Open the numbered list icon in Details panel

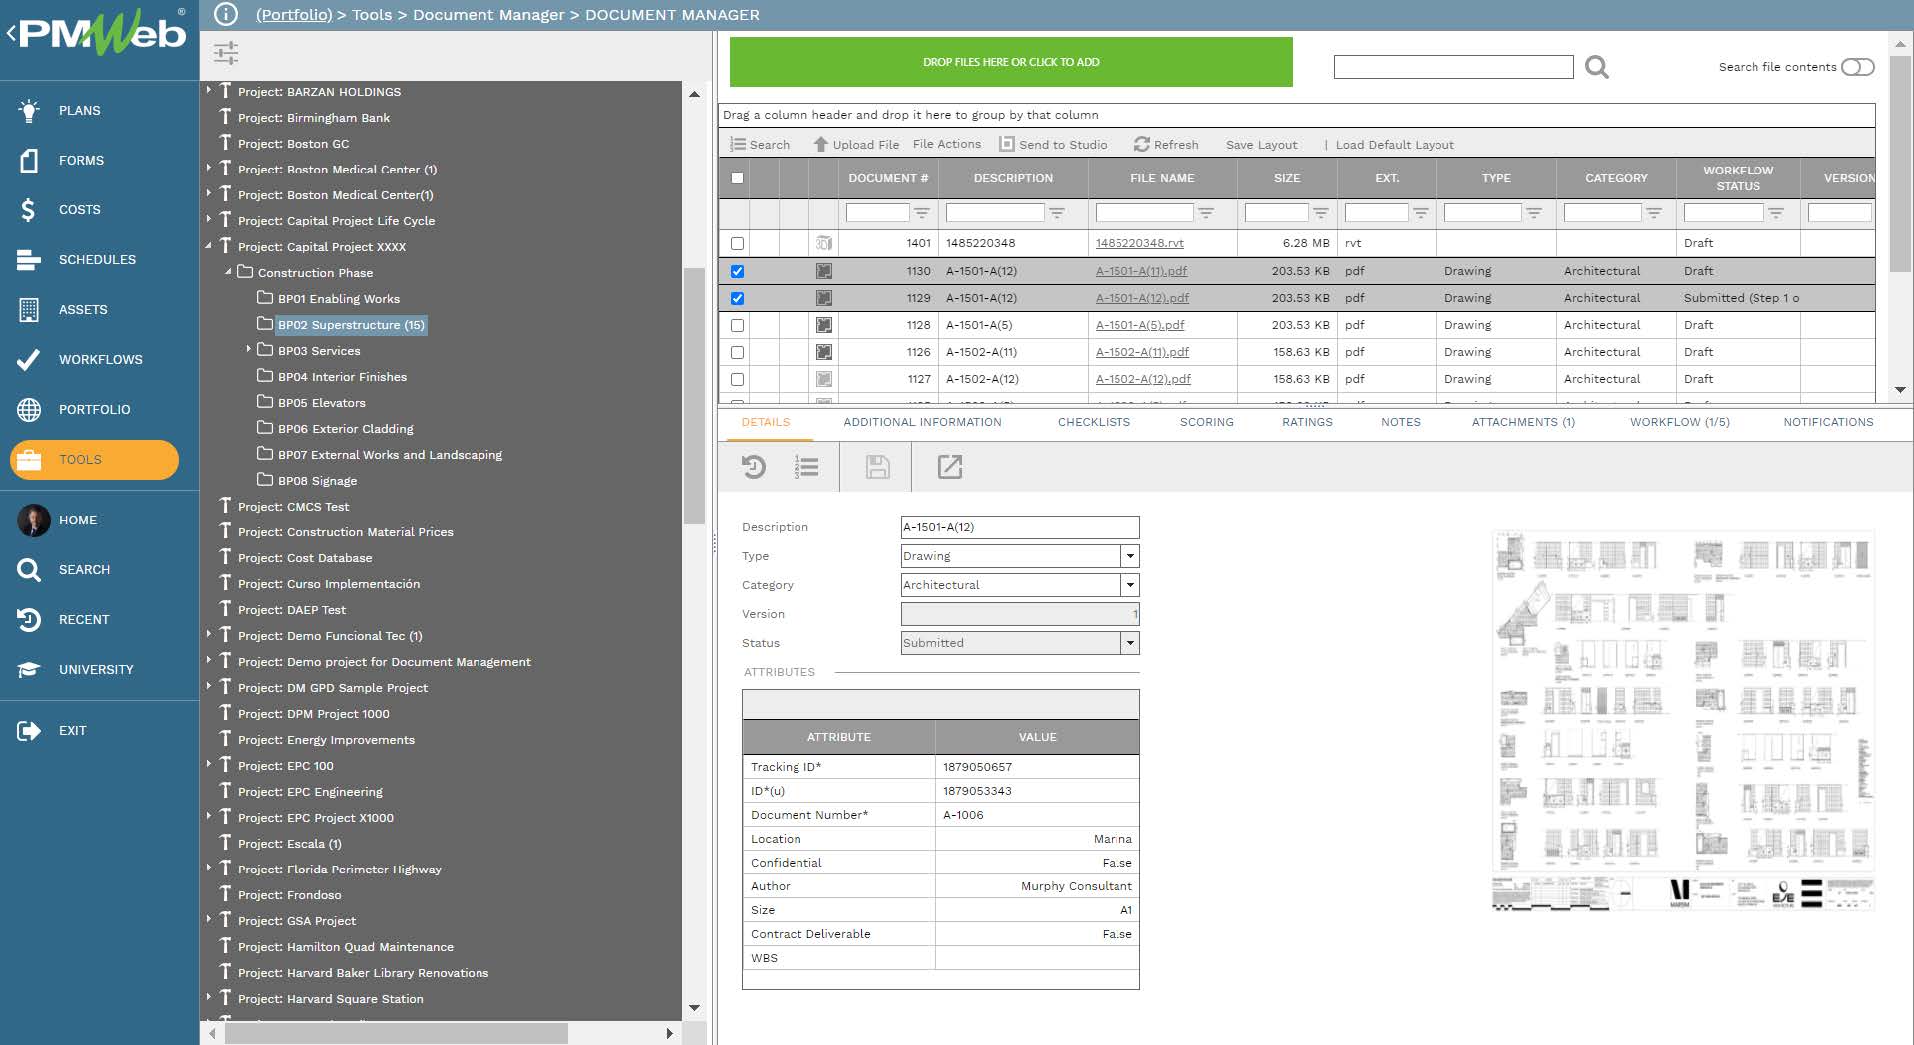[806, 467]
